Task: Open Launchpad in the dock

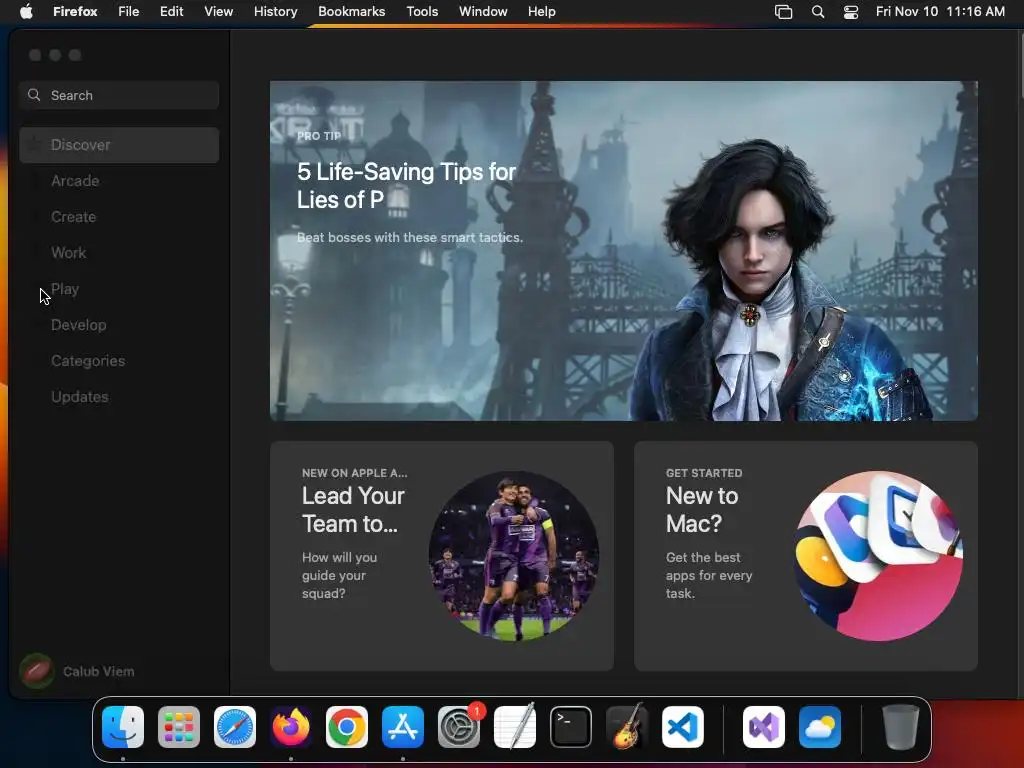Action: click(x=179, y=726)
